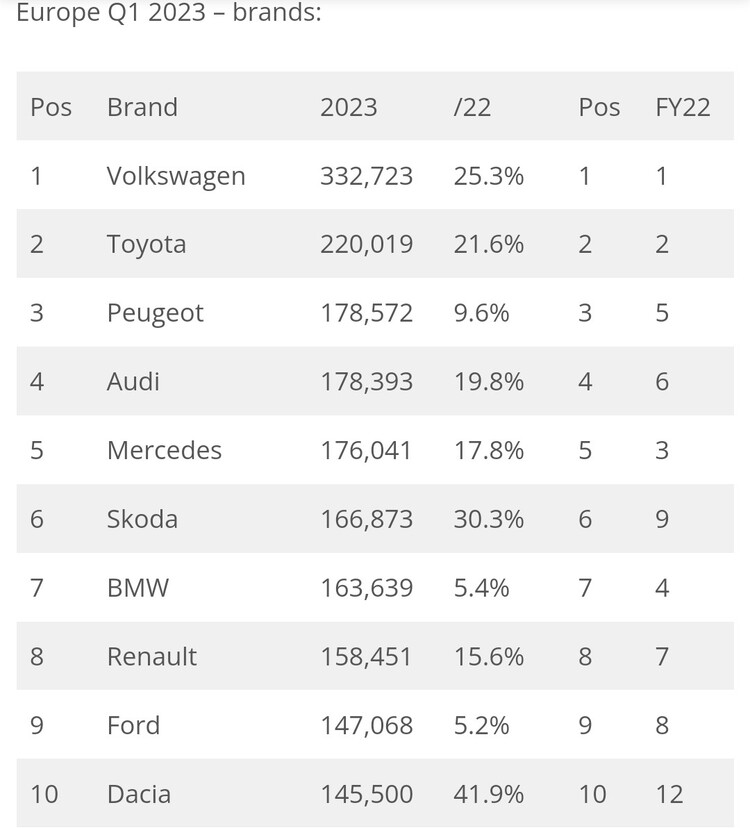Select Dacia's 41.9% growth value
Viewport: 750px width, 828px height.
489,794
